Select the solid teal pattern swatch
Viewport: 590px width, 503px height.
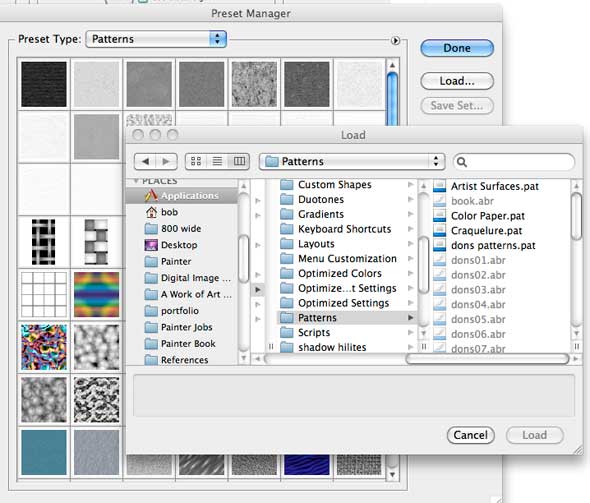pos(44,453)
